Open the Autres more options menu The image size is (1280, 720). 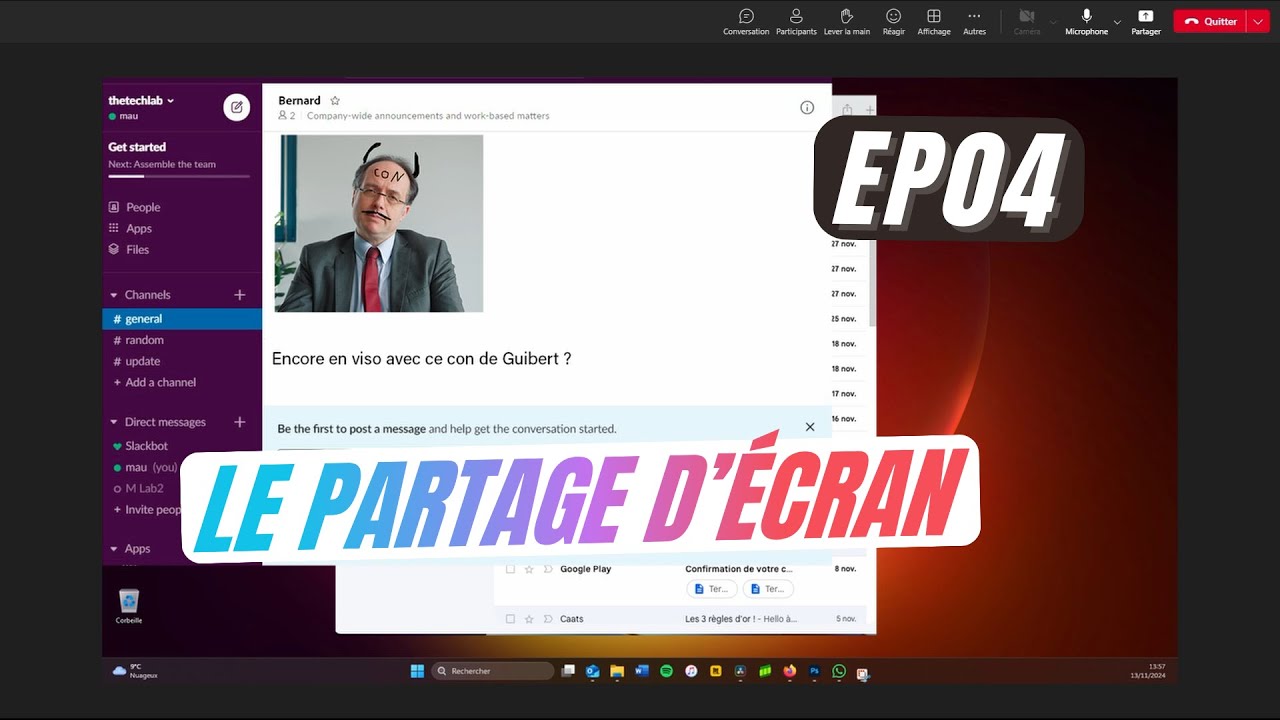click(x=974, y=22)
